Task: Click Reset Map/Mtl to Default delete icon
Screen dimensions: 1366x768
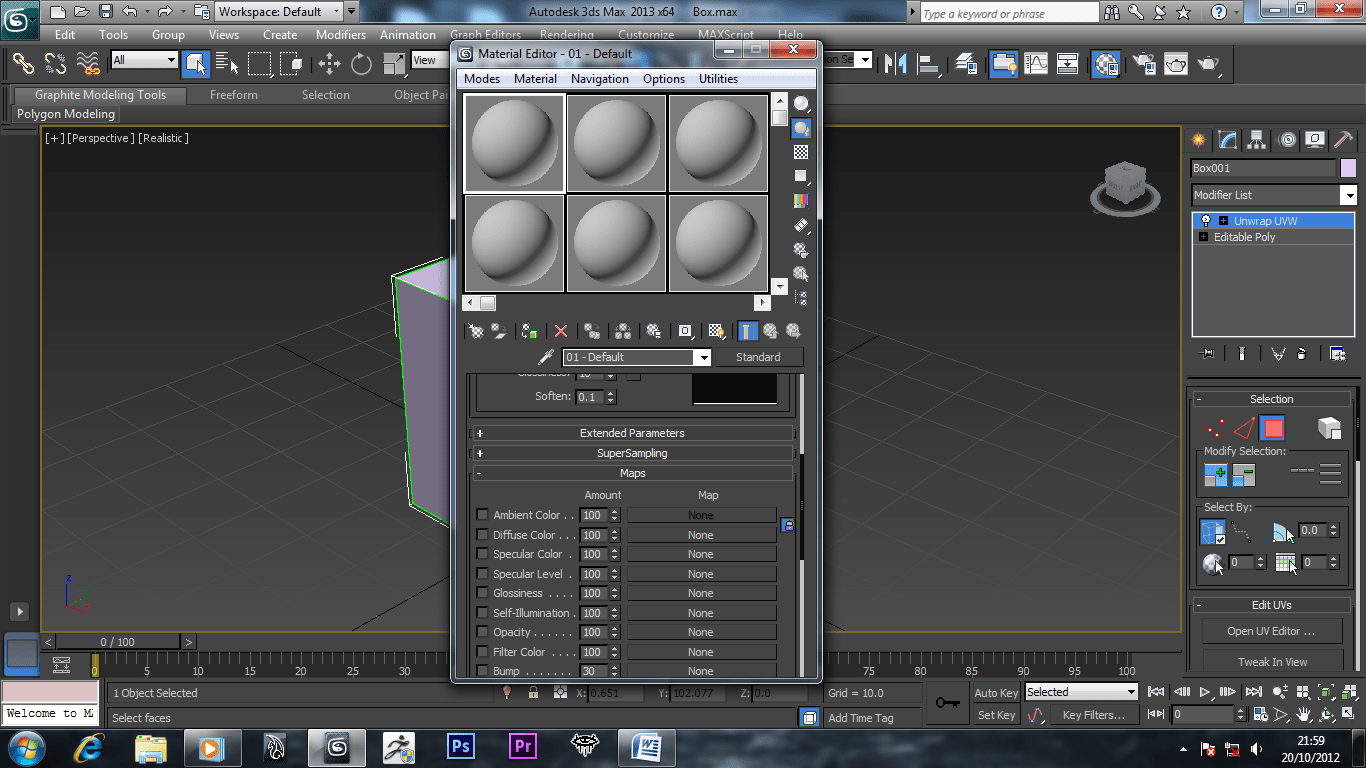Action: click(x=561, y=331)
